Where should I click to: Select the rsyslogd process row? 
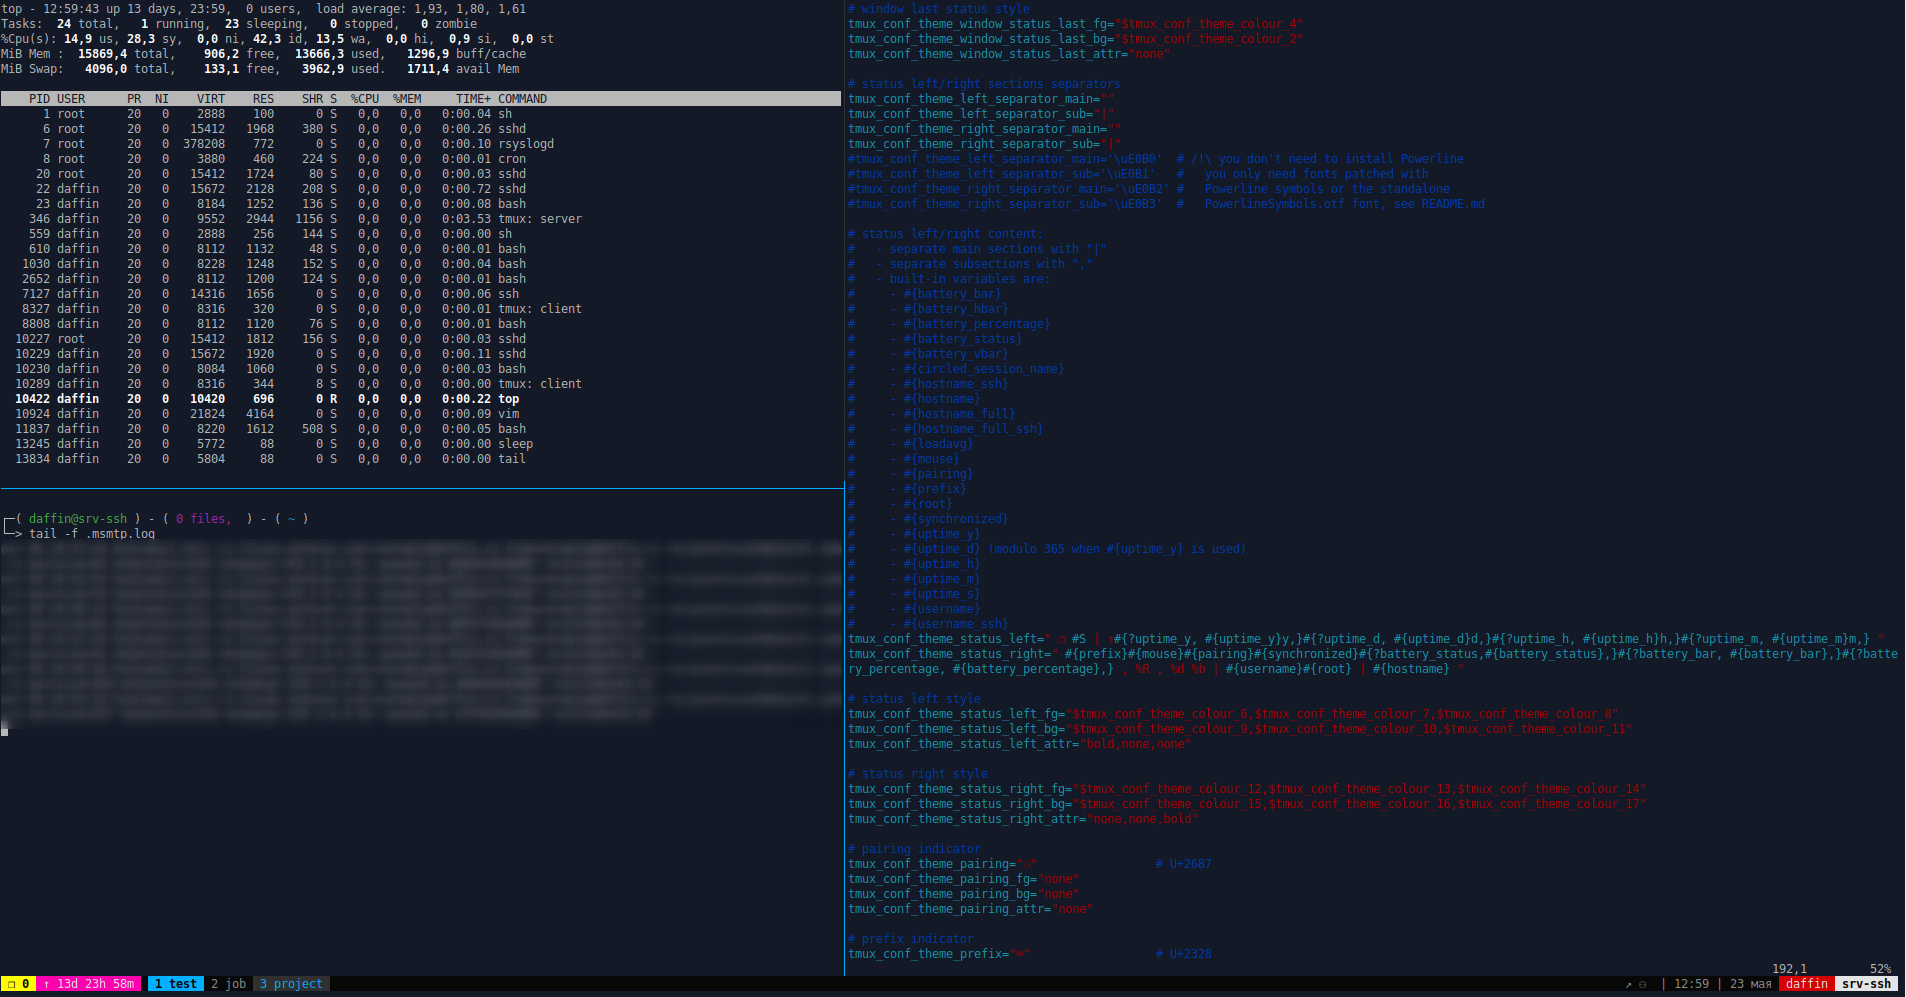(420, 144)
